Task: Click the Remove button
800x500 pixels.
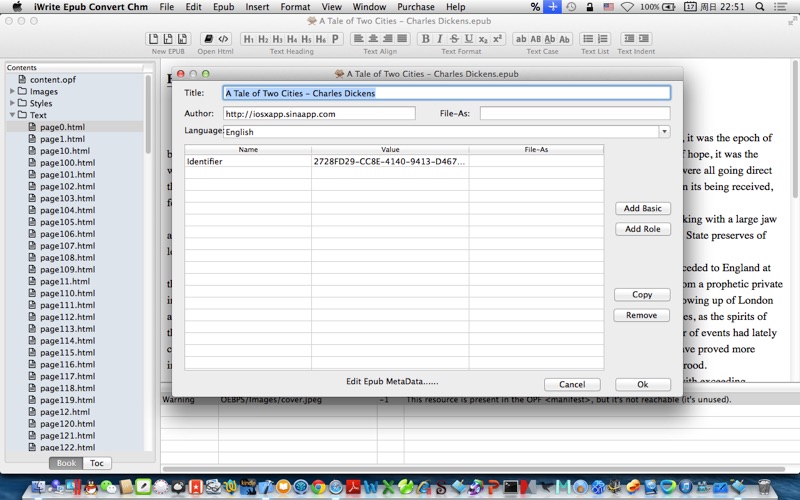Action: pyautogui.click(x=641, y=315)
